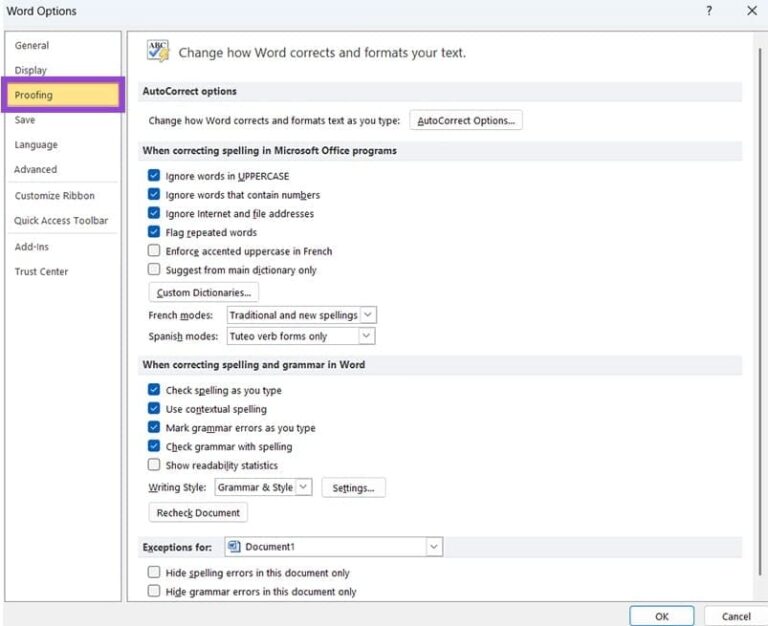This screenshot has width=768, height=626.
Task: Turn on Show readability statistics
Action: 154,465
